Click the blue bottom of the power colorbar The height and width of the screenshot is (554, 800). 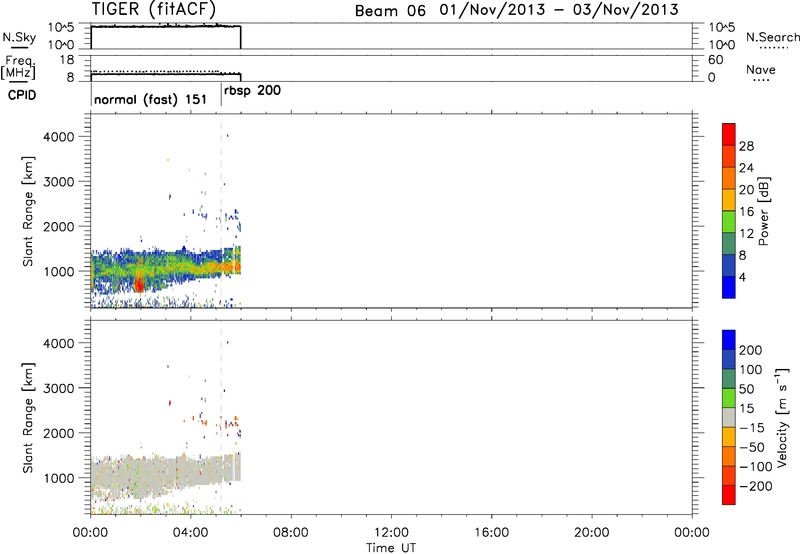click(x=729, y=287)
